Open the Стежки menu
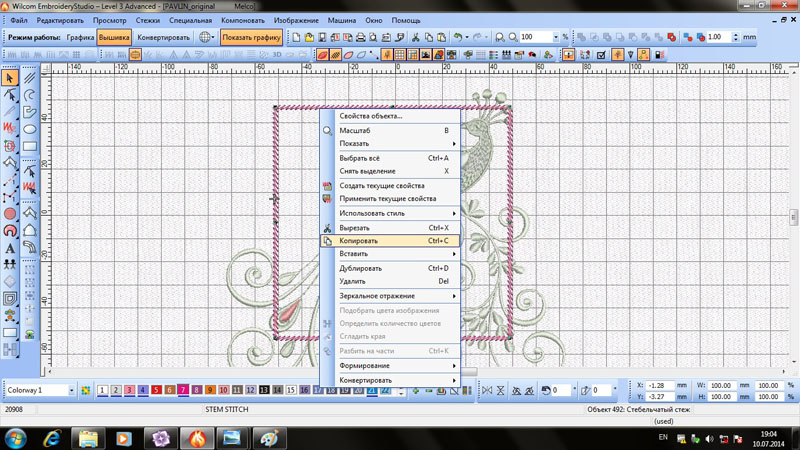Viewport: 800px width, 450px height. pyautogui.click(x=147, y=20)
